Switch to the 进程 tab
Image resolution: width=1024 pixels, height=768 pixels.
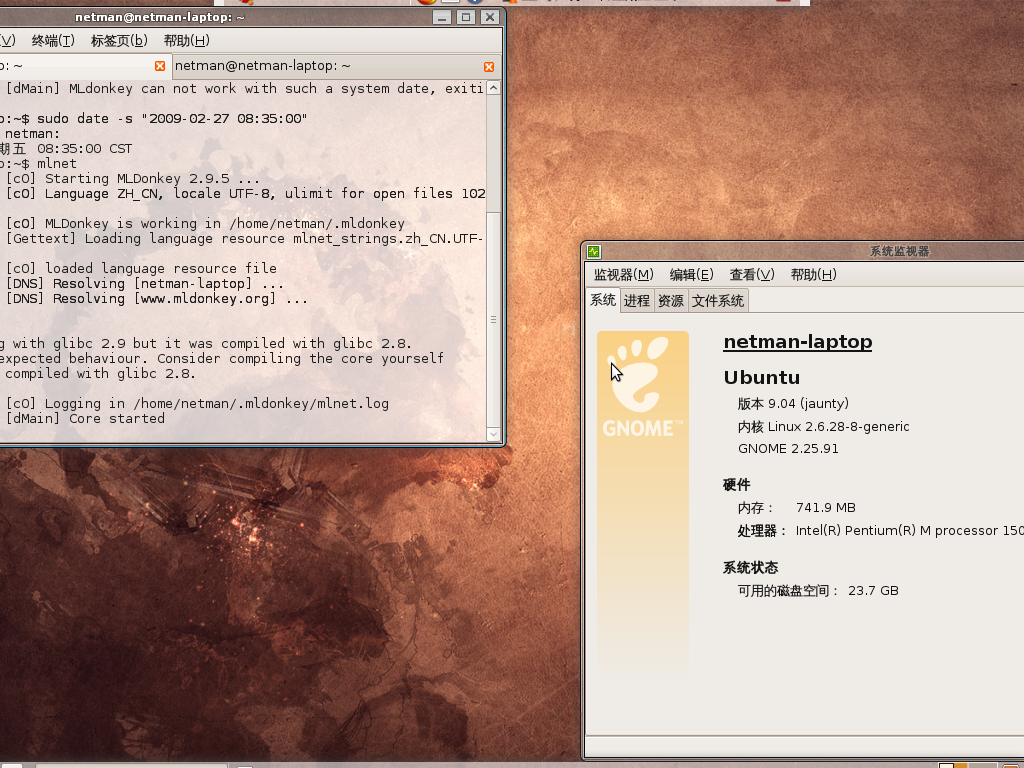click(637, 300)
